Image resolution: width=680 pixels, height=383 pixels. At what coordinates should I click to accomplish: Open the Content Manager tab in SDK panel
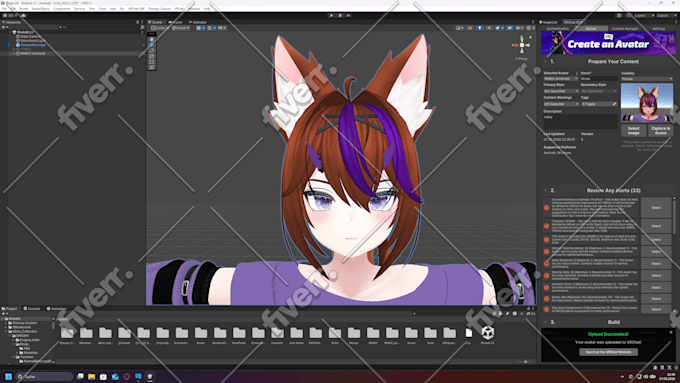click(625, 29)
